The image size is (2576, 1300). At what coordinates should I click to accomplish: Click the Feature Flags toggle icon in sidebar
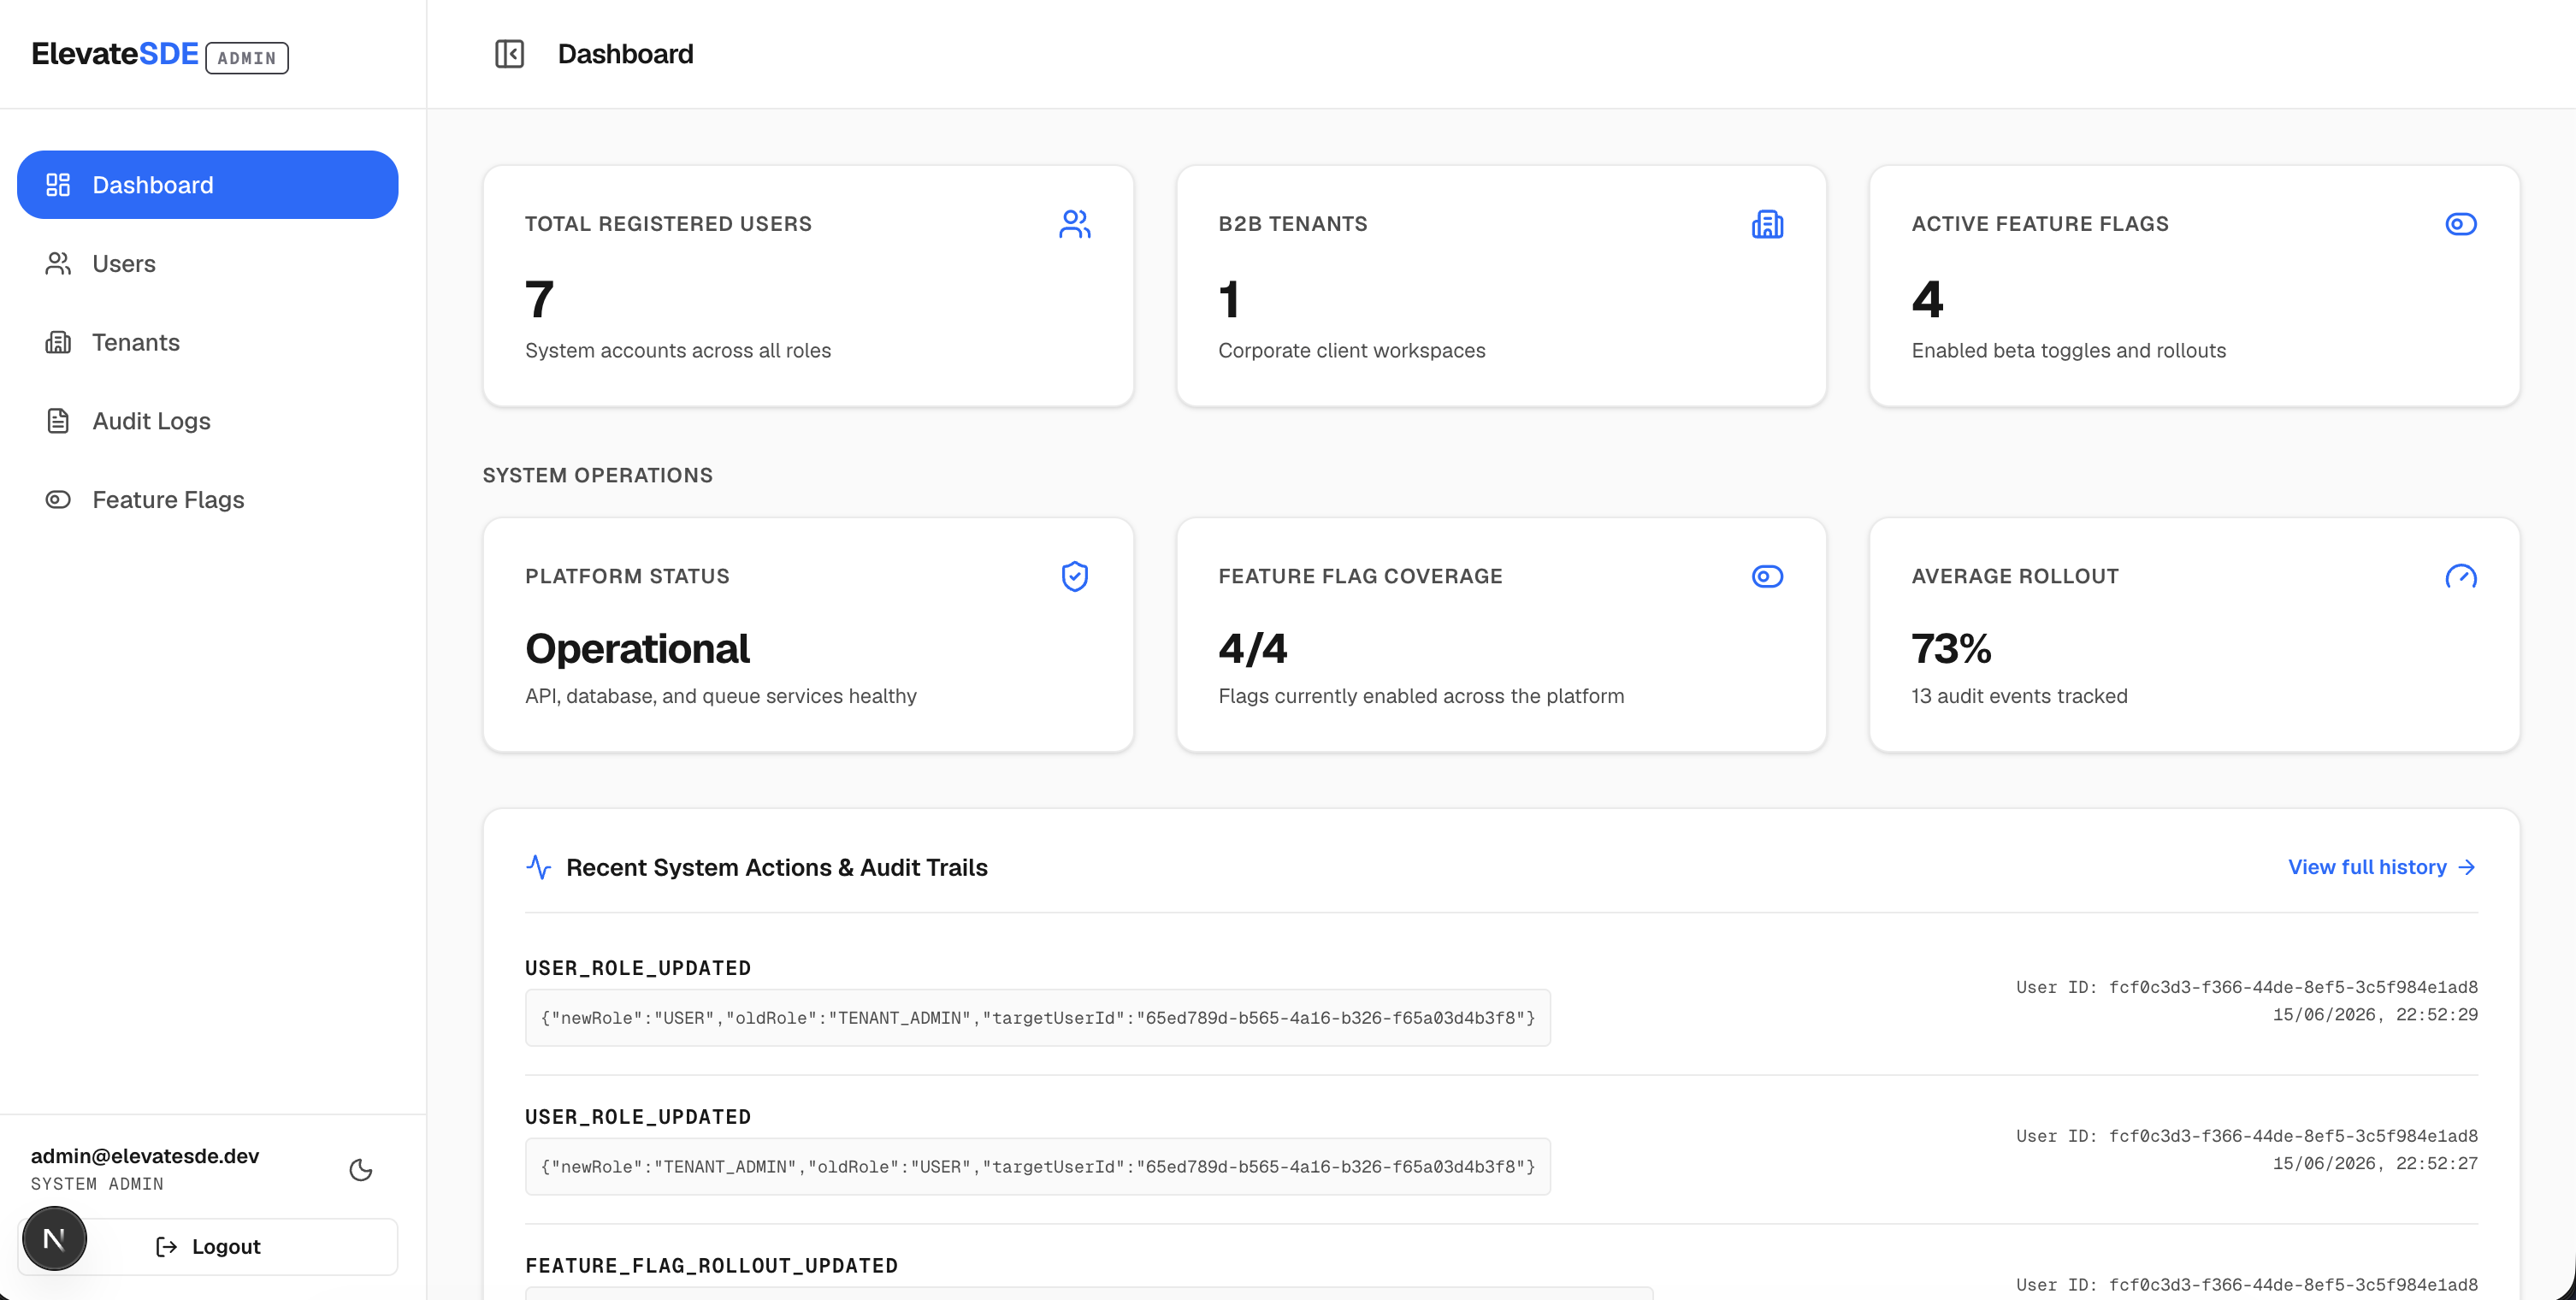[58, 499]
